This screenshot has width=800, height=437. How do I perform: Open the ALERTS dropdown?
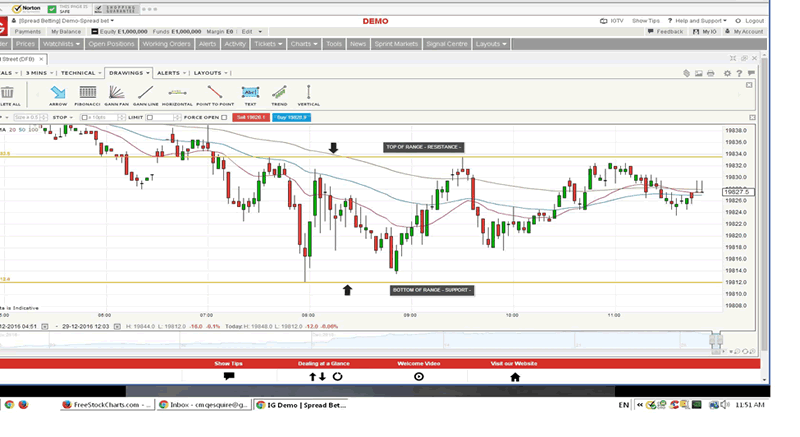pos(171,73)
